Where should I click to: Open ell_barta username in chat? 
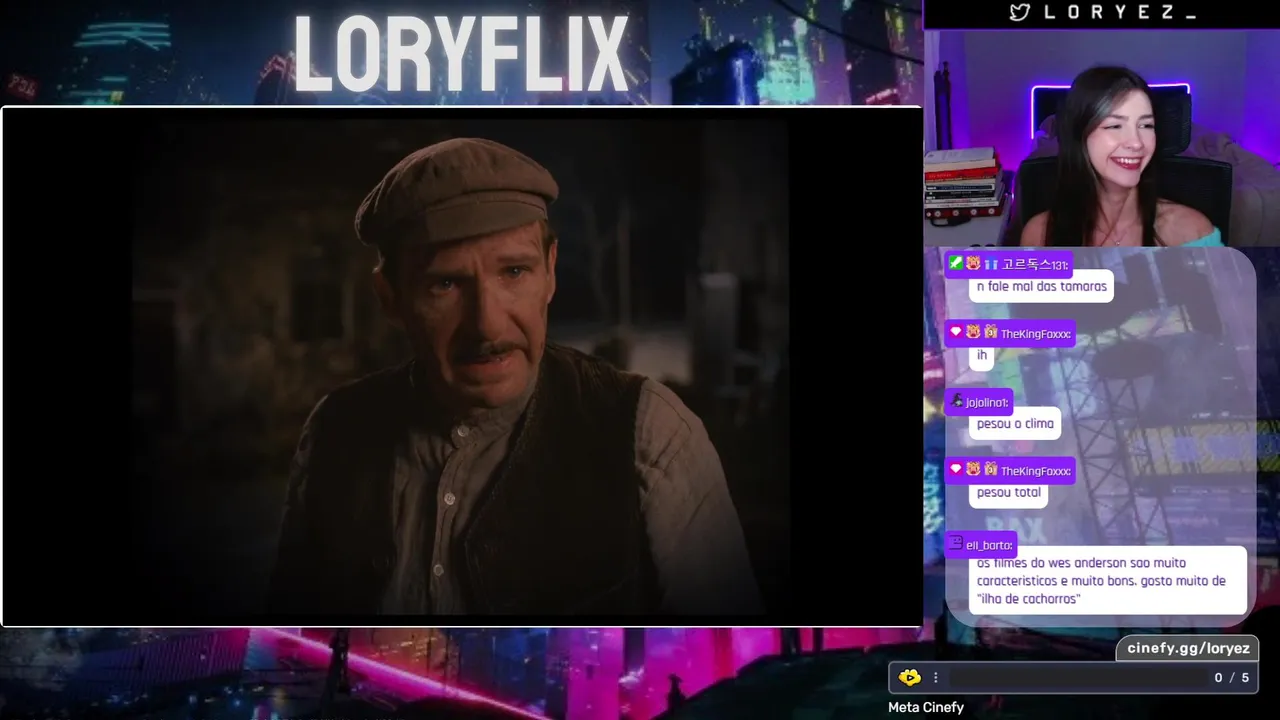(x=990, y=545)
